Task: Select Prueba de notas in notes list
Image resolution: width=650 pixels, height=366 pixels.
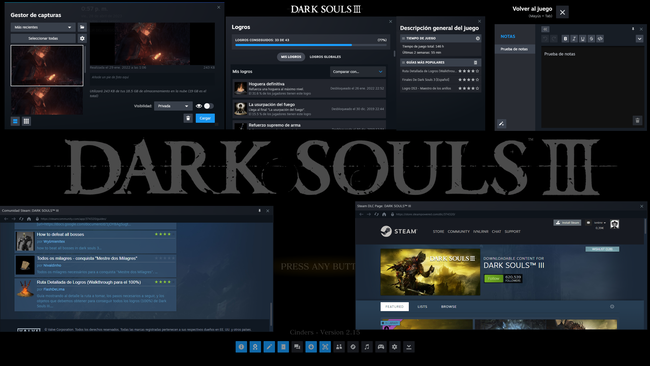Action: coord(515,49)
